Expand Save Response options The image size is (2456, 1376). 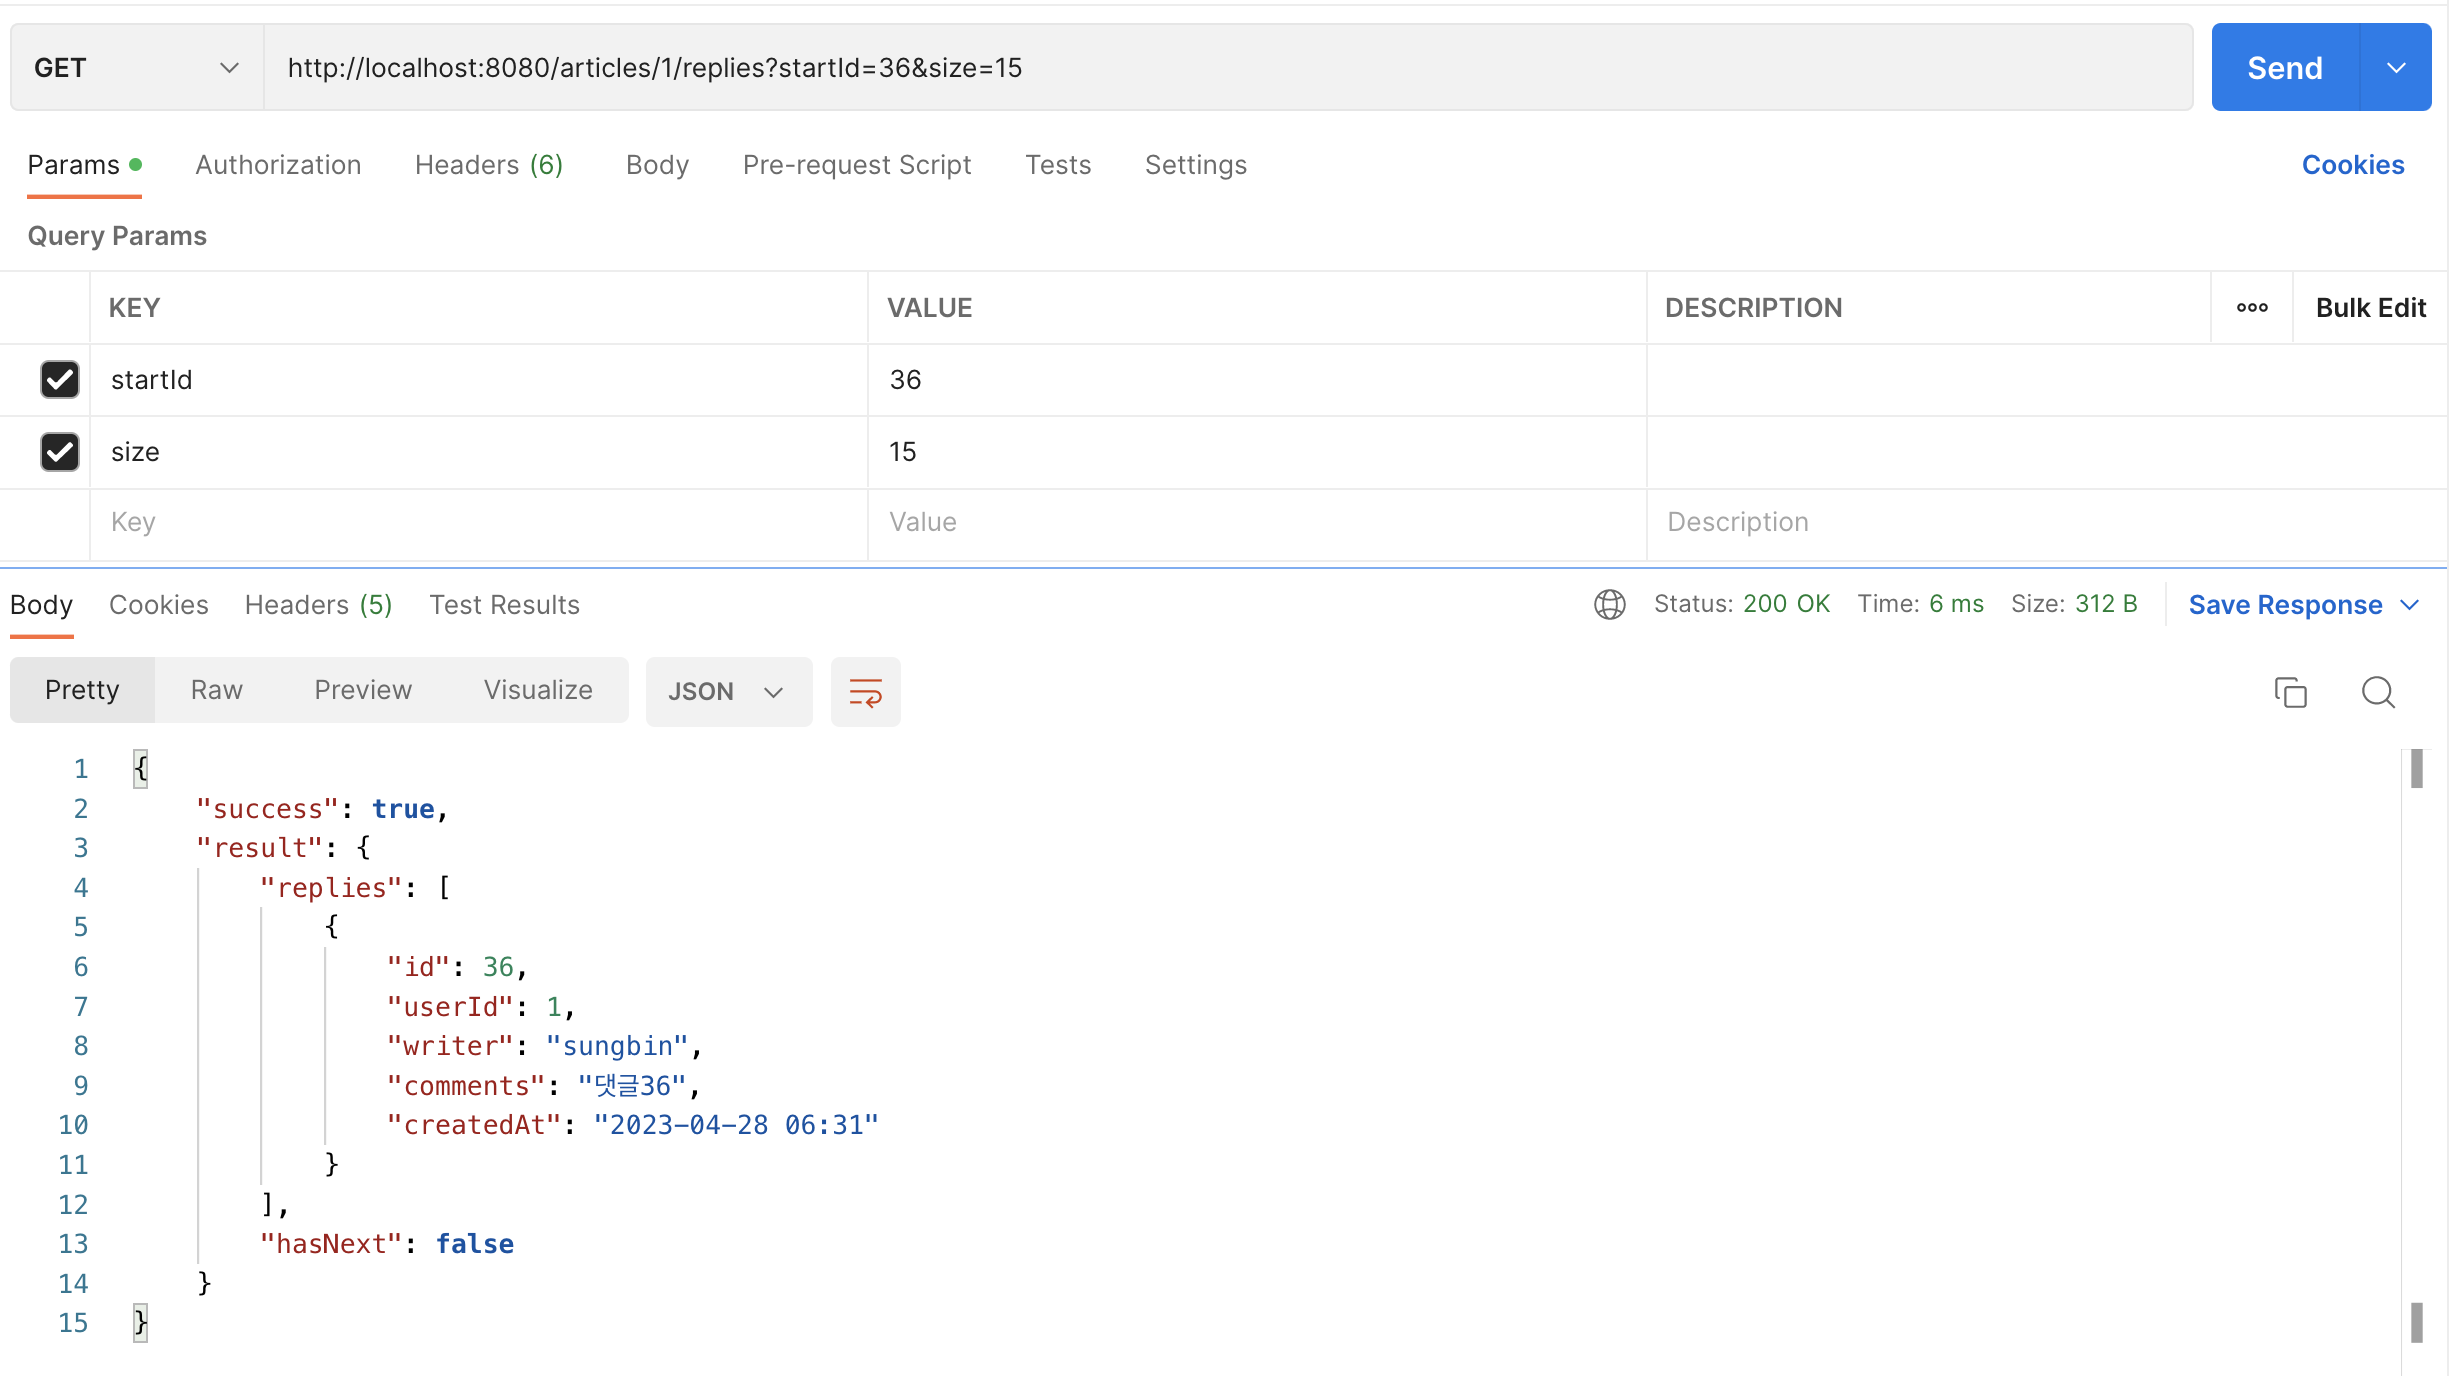click(x=2409, y=605)
